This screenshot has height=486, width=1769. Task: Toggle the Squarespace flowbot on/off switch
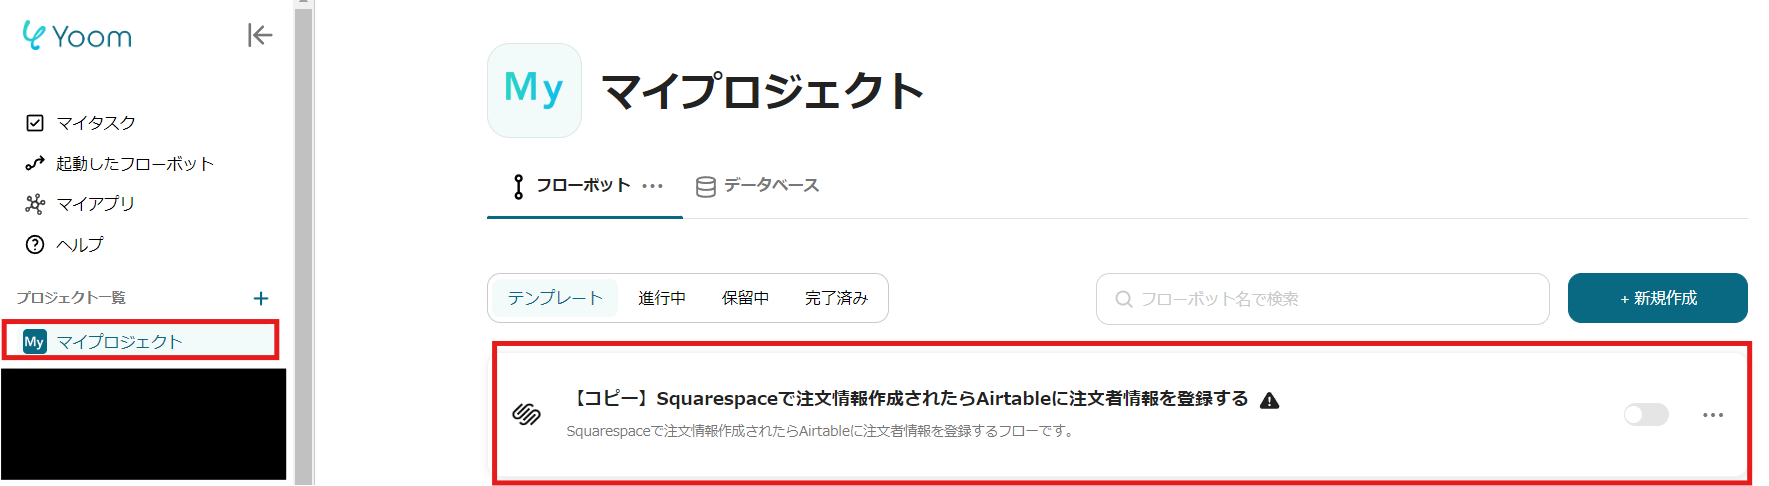1646,414
